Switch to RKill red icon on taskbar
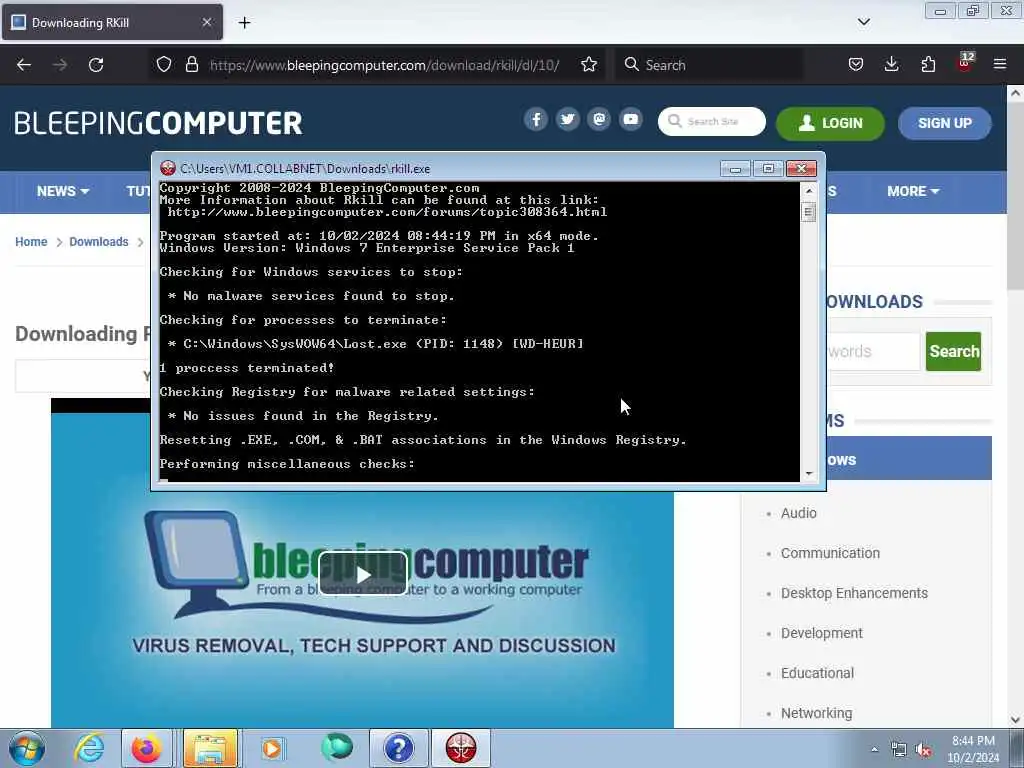This screenshot has width=1024, height=768. (x=460, y=748)
